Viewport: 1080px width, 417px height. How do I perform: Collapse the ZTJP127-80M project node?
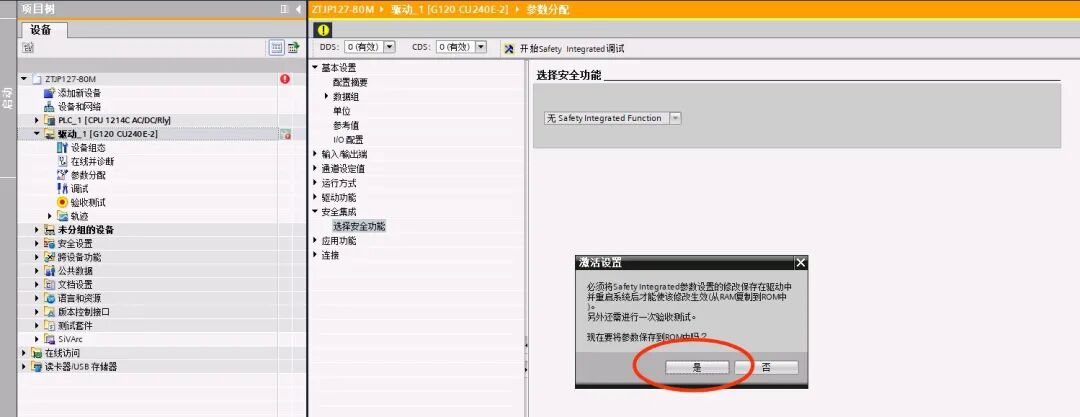click(24, 79)
